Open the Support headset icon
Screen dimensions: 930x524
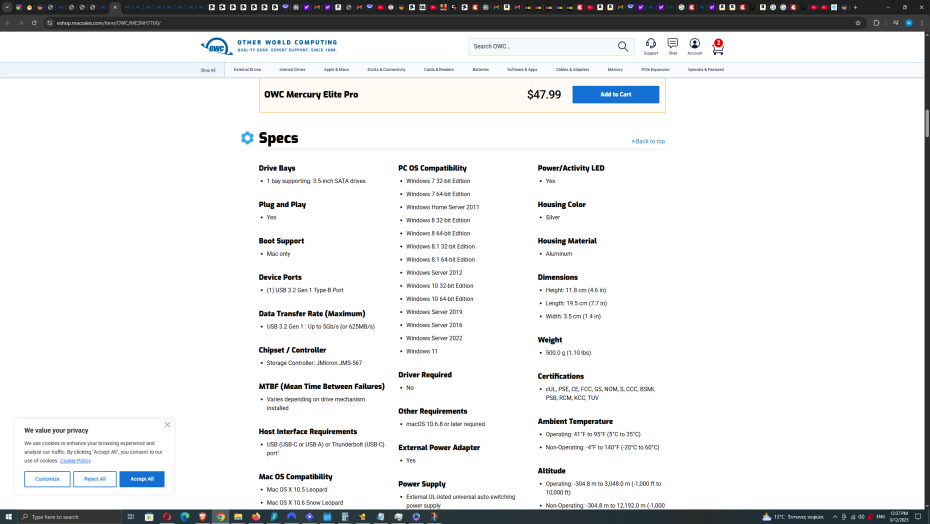651,46
